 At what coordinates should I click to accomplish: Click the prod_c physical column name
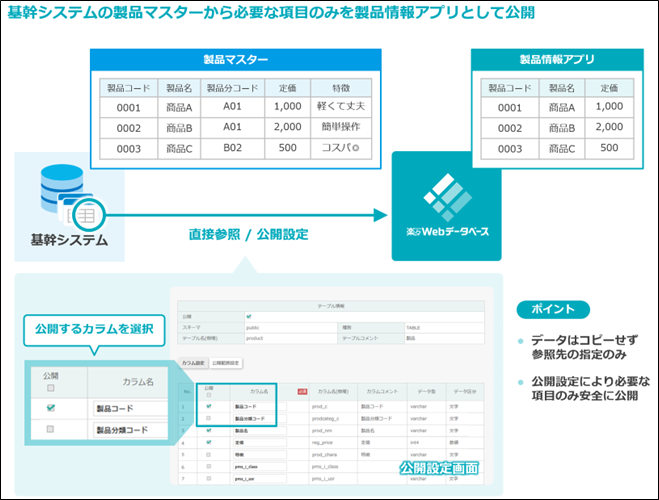(x=320, y=407)
